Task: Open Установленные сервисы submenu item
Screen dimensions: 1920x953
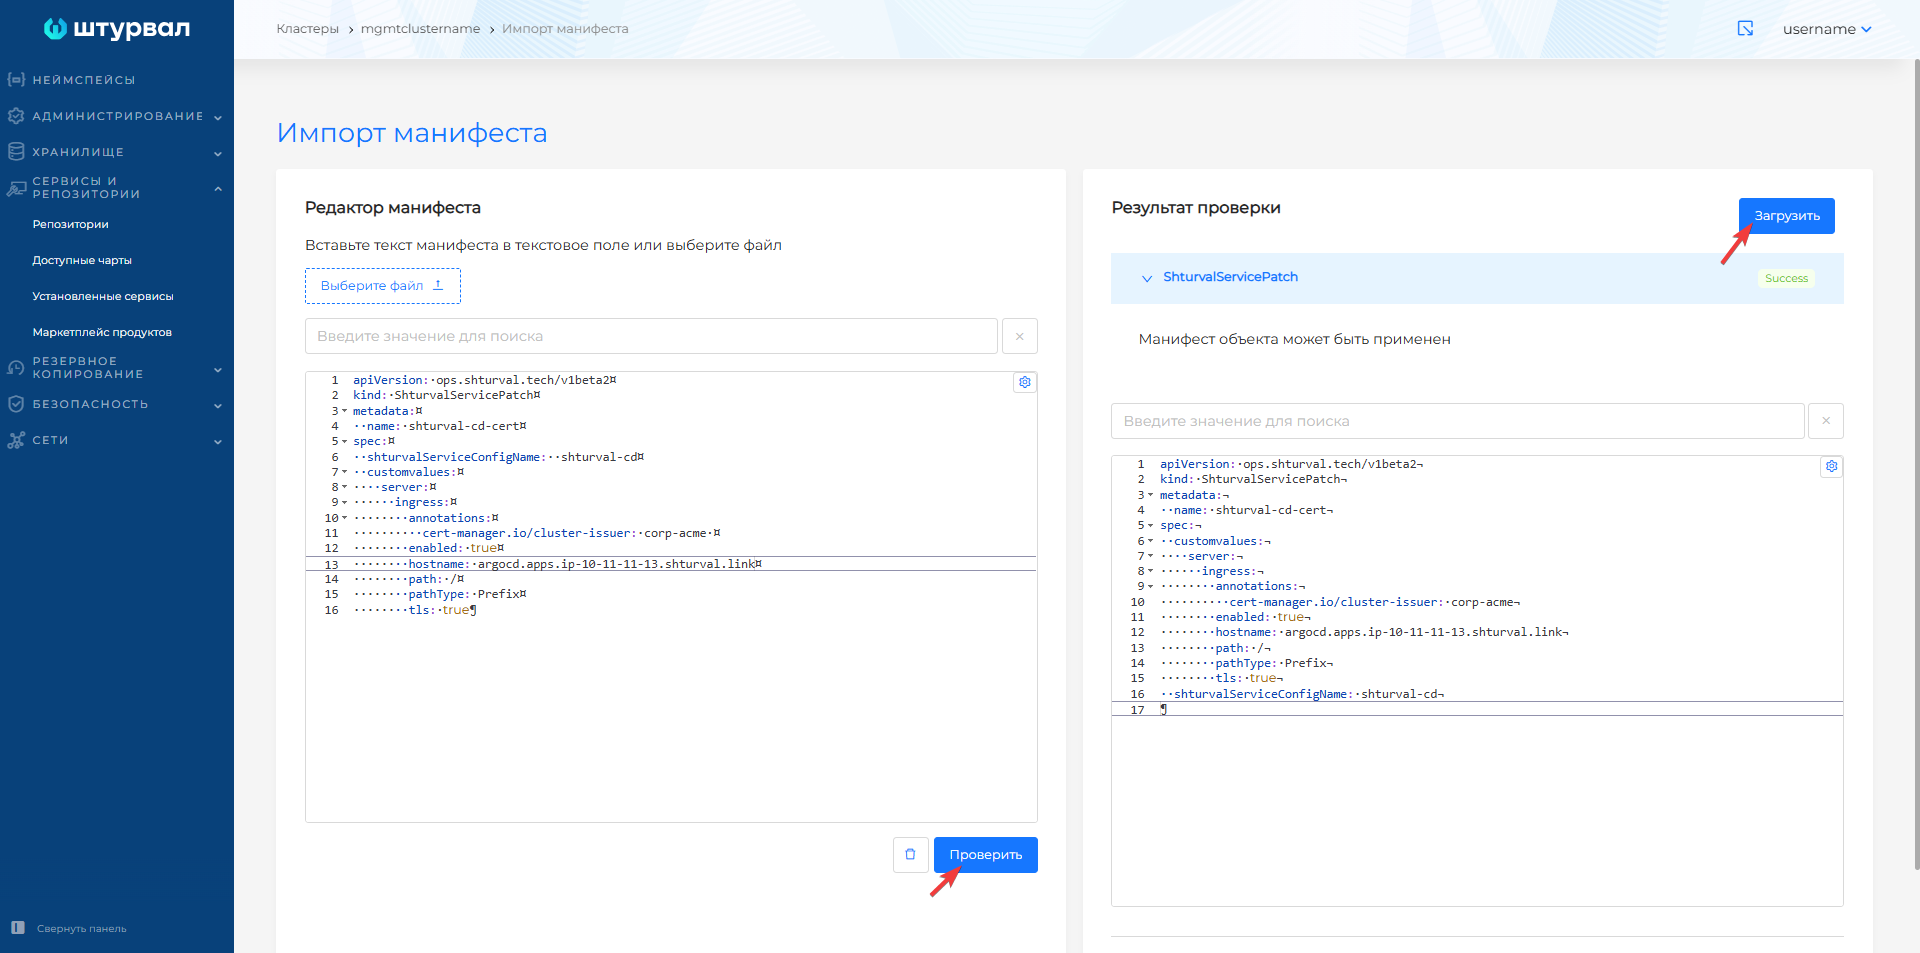Action: (103, 296)
